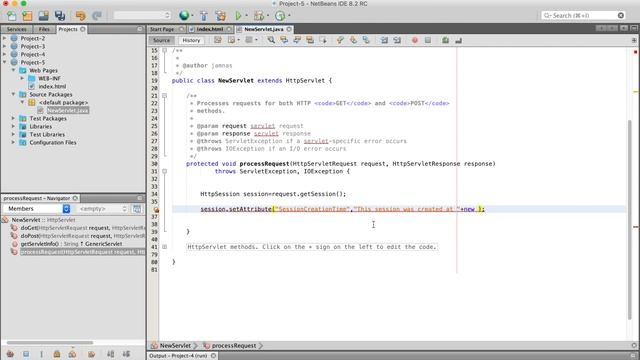
Task: Open the Output - Project-4 (run) tab
Action: (x=182, y=356)
